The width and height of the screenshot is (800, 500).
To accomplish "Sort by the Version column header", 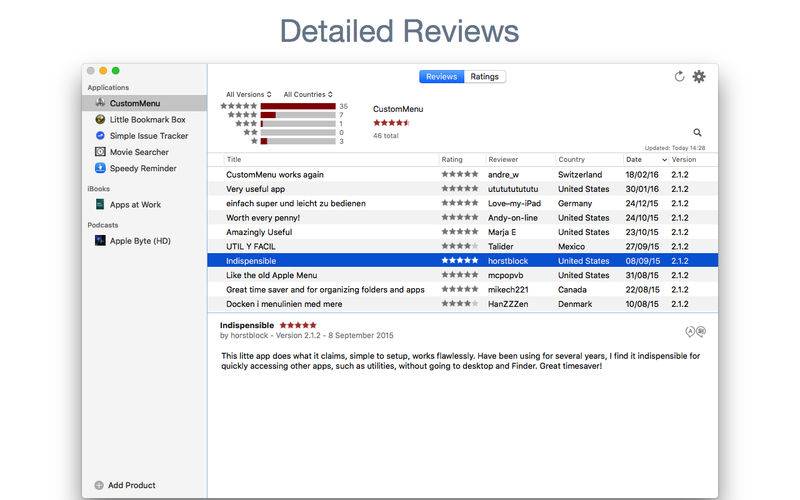I will coord(684,160).
